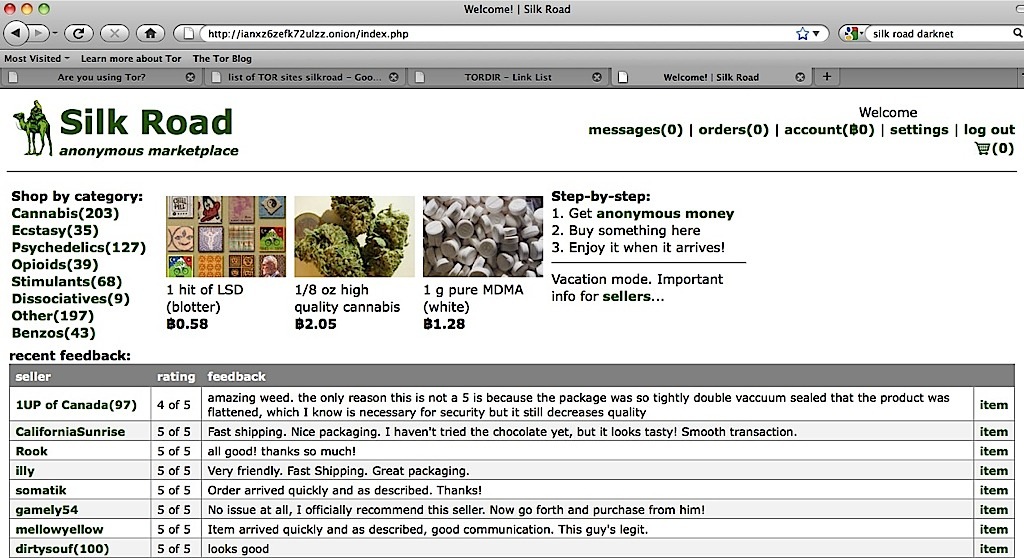Open the account balance link
The width and height of the screenshot is (1024, 558).
829,129
